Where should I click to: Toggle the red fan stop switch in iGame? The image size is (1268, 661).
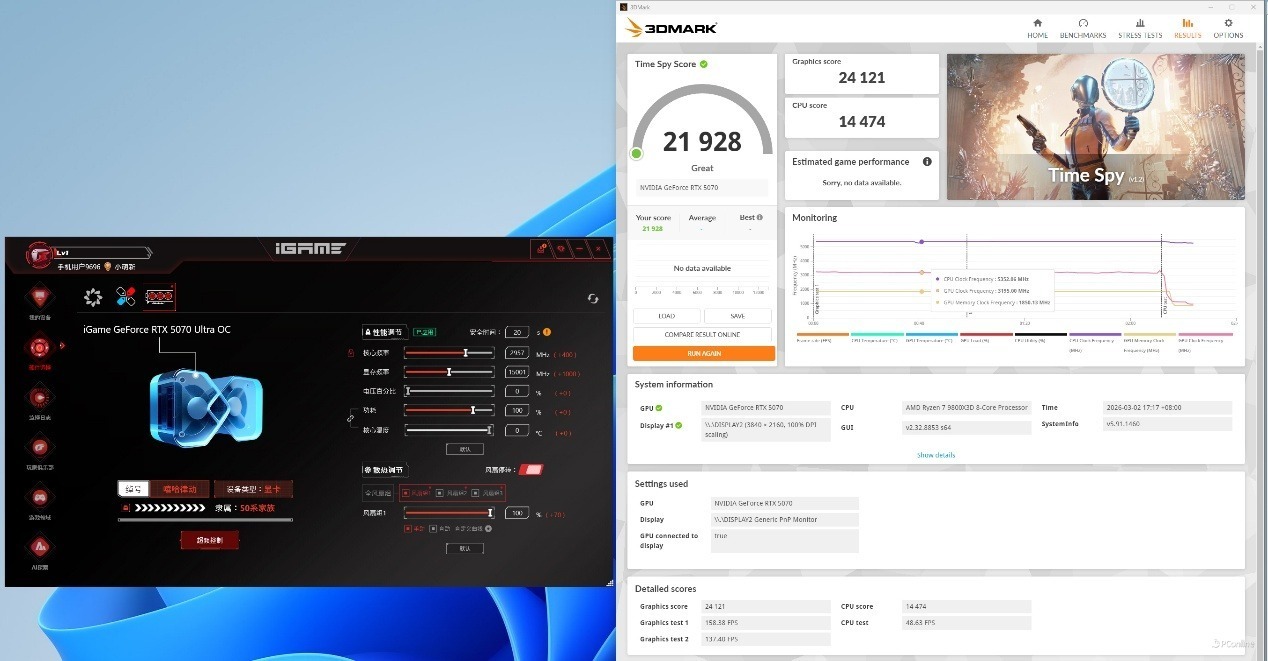pyautogui.click(x=531, y=469)
